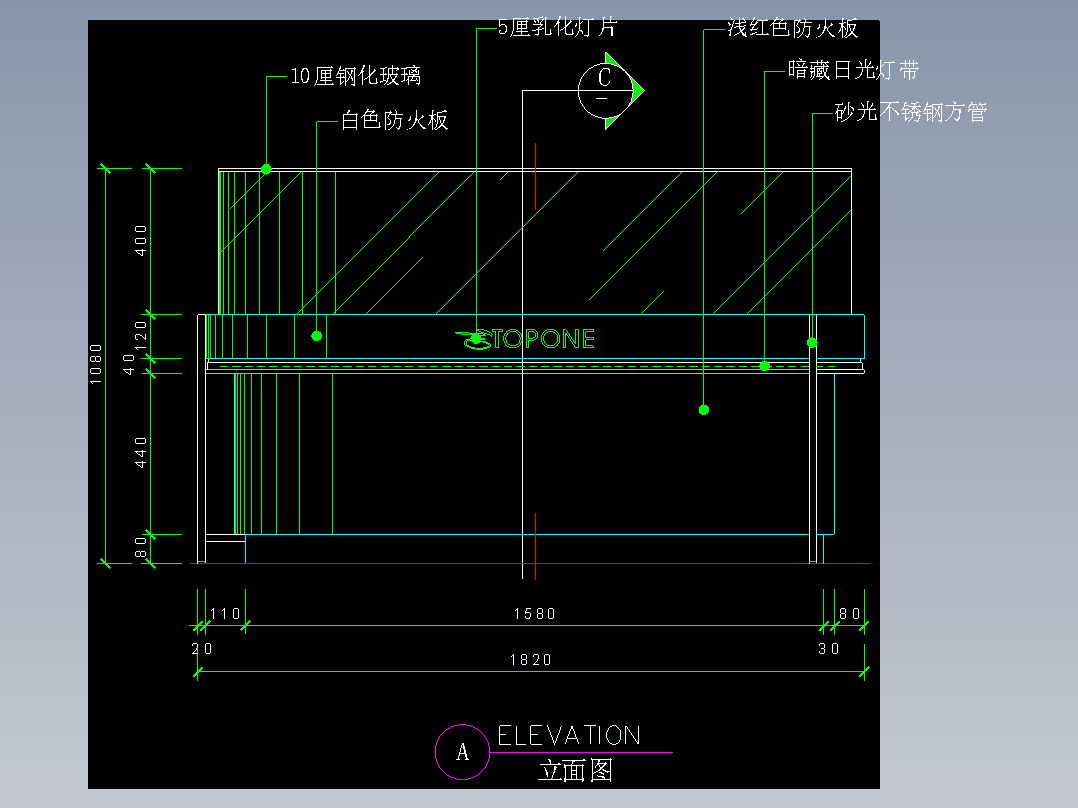Click the 砂光不锈钢方管 annotation label
The width and height of the screenshot is (1078, 808).
pyautogui.click(x=911, y=112)
